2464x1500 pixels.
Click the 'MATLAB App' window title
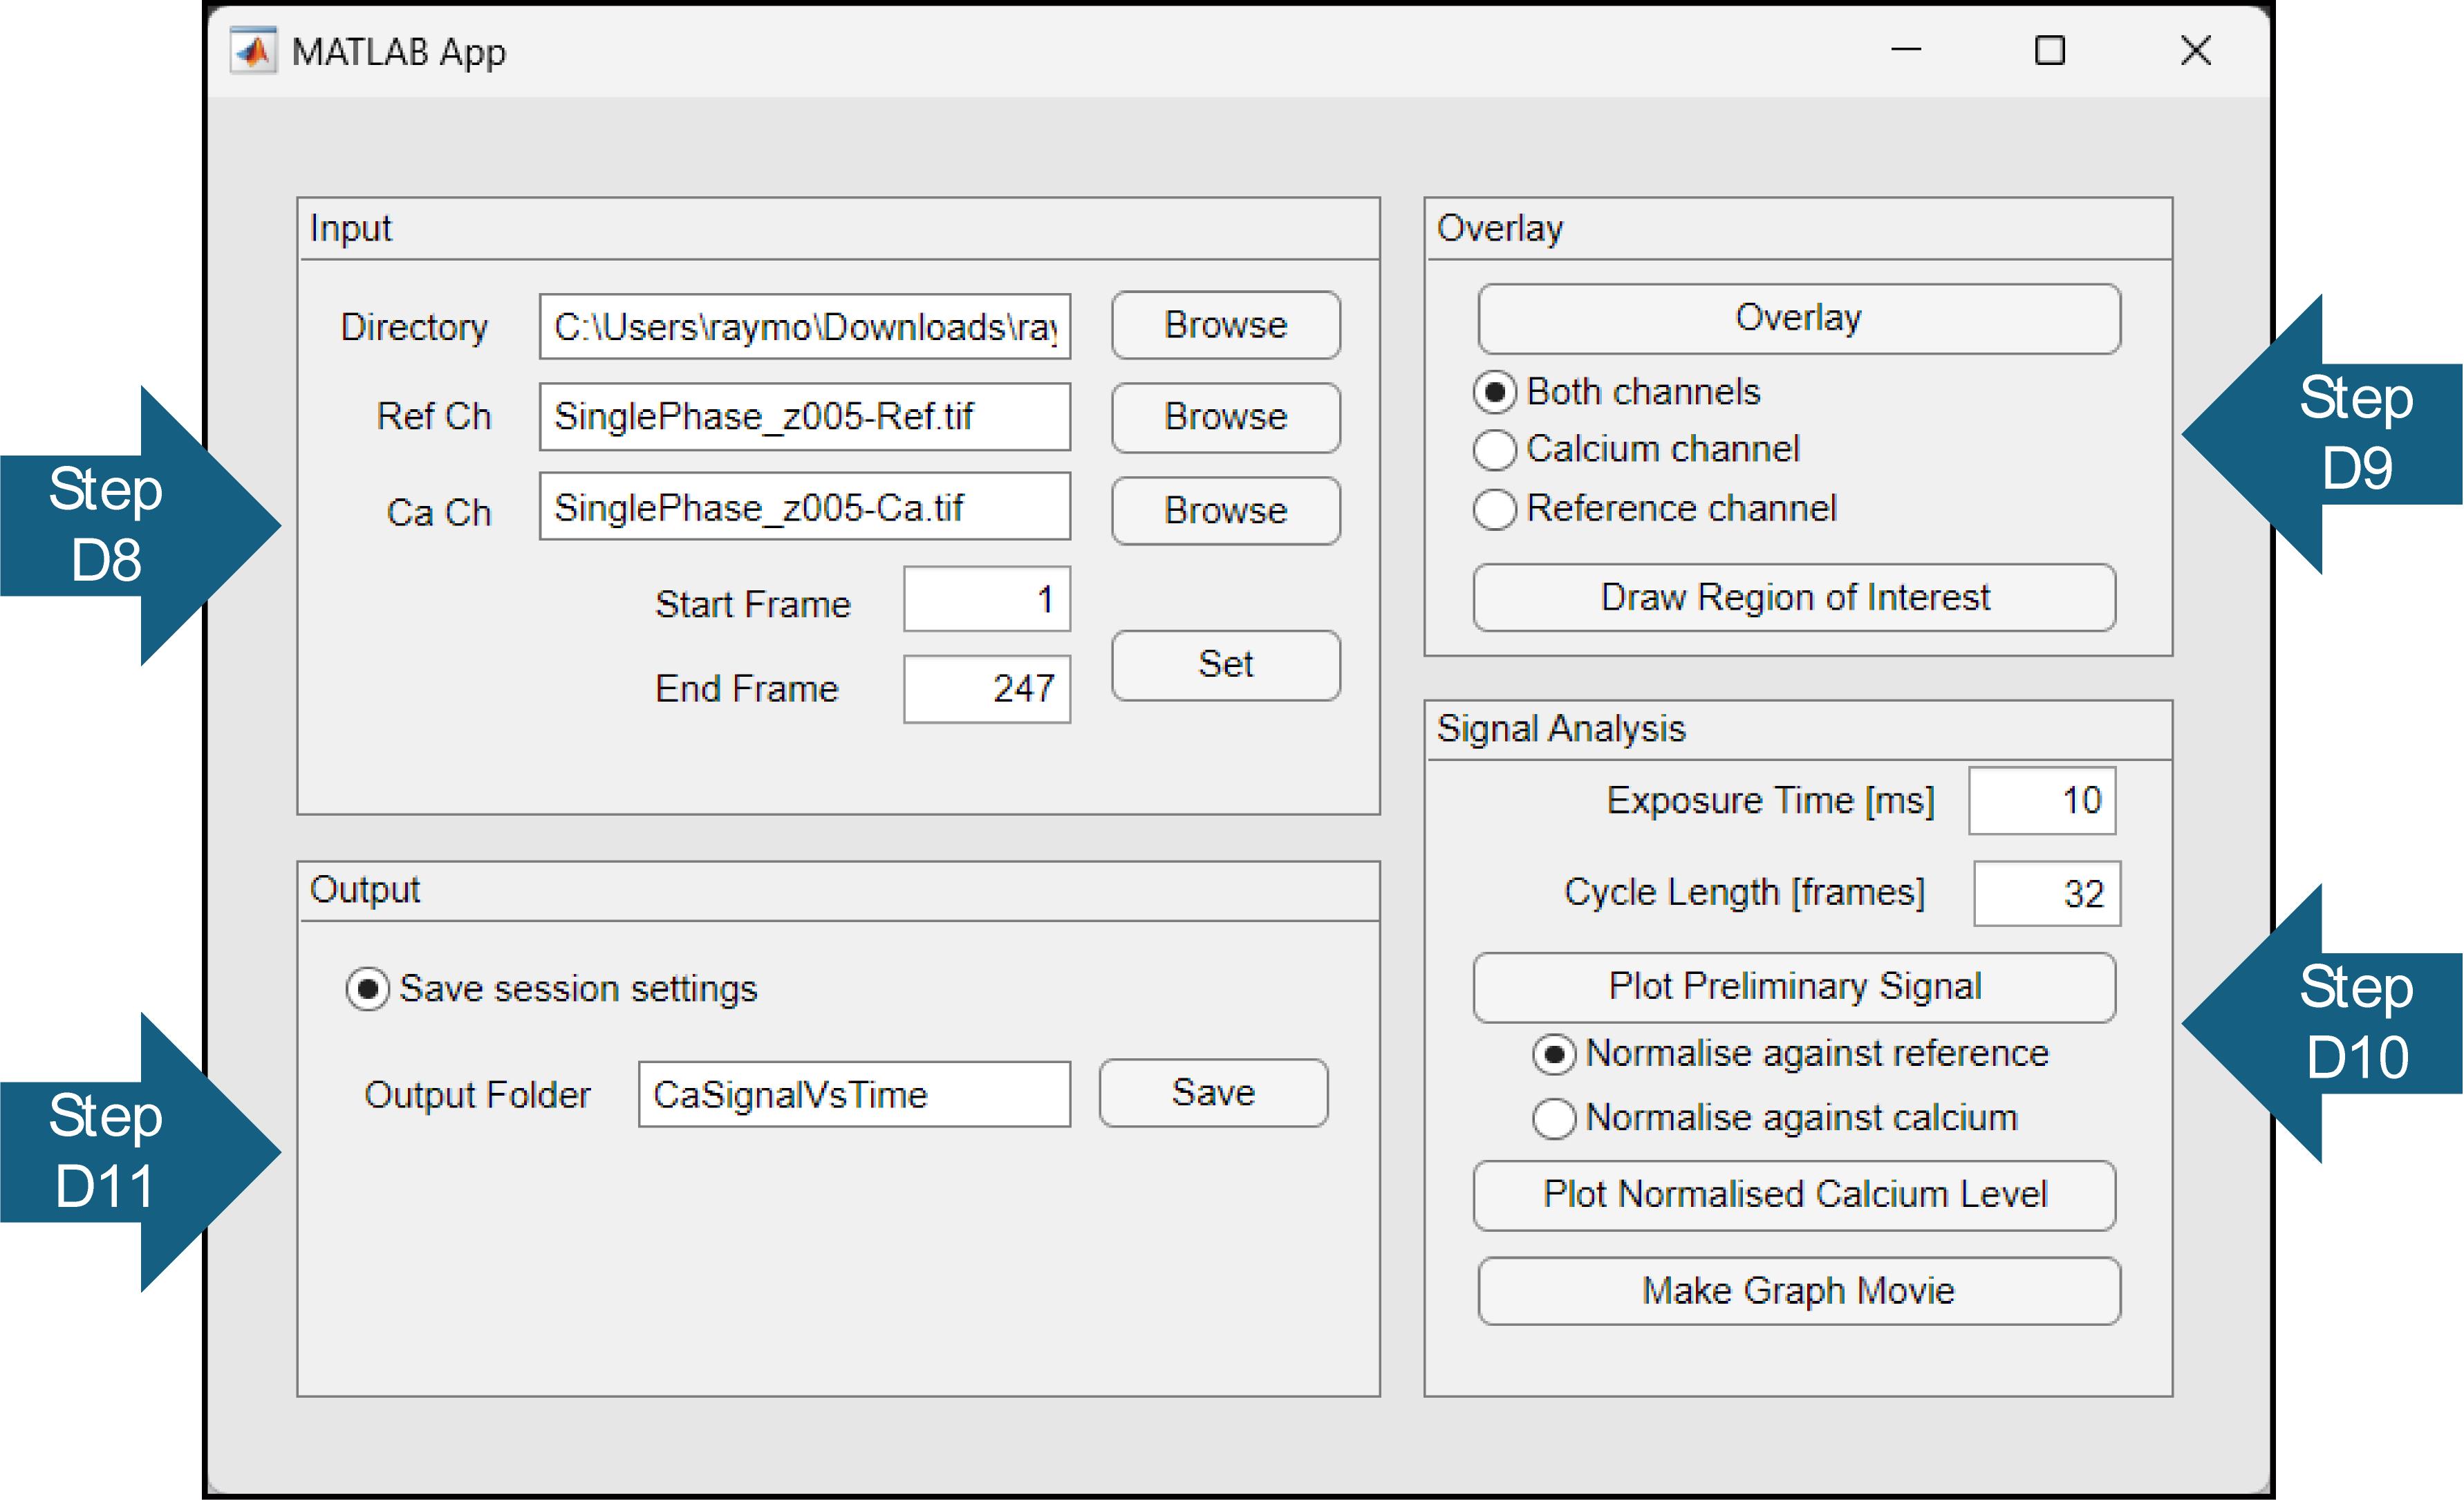tap(399, 52)
